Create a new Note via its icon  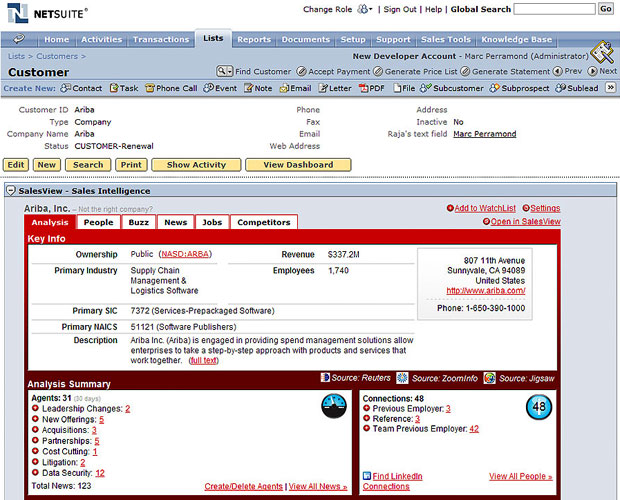point(248,88)
